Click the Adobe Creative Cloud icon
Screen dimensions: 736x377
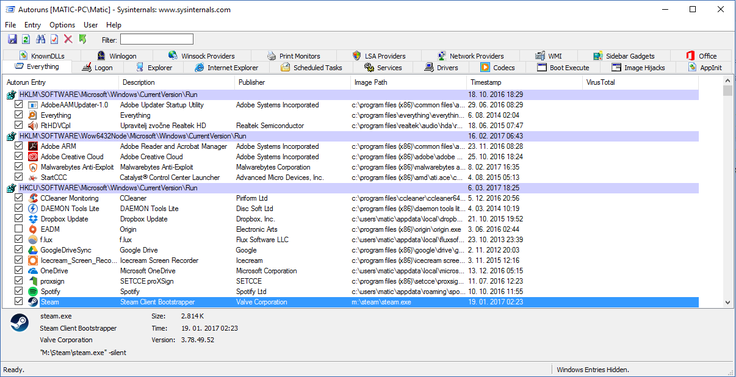(x=32, y=156)
